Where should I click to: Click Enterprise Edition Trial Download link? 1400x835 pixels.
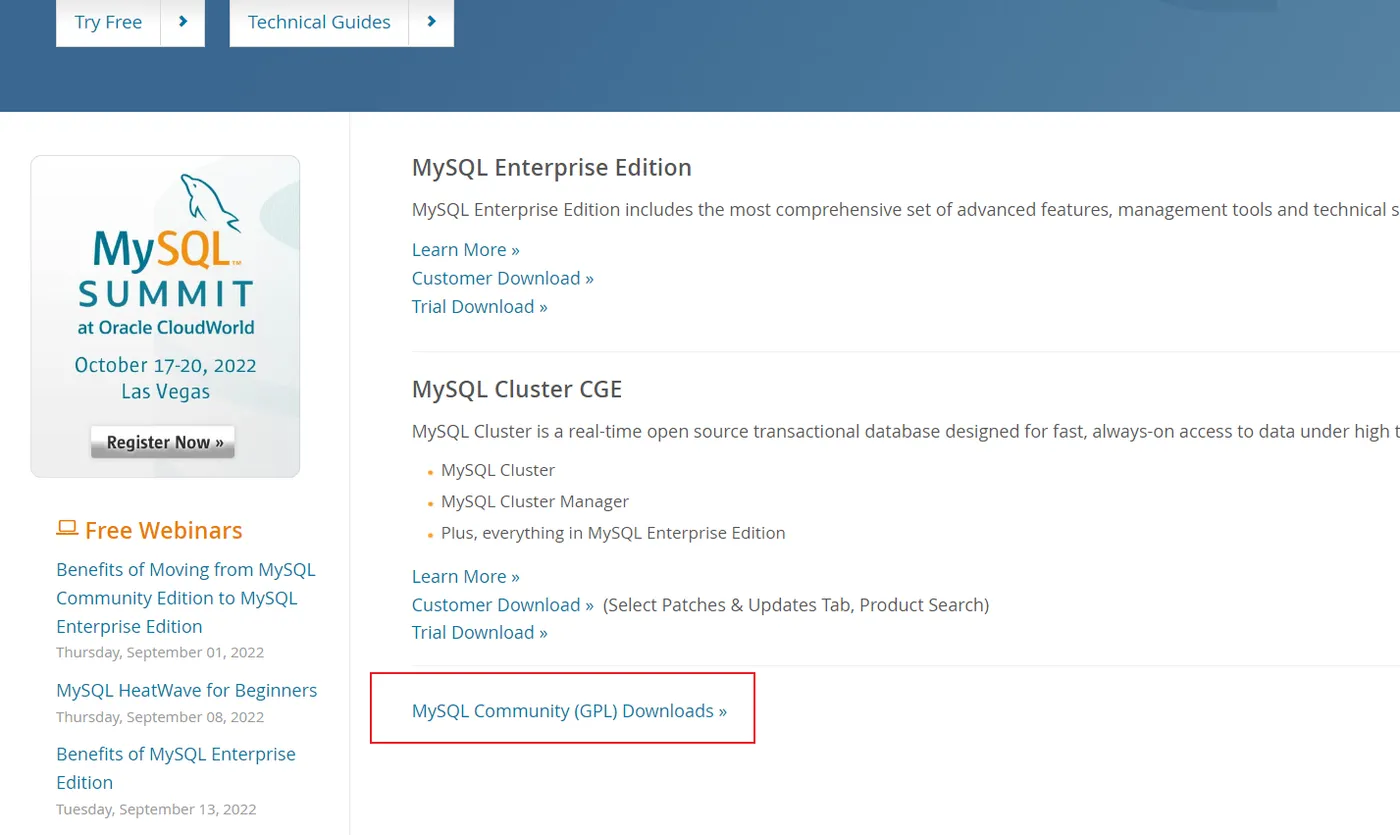click(x=479, y=306)
